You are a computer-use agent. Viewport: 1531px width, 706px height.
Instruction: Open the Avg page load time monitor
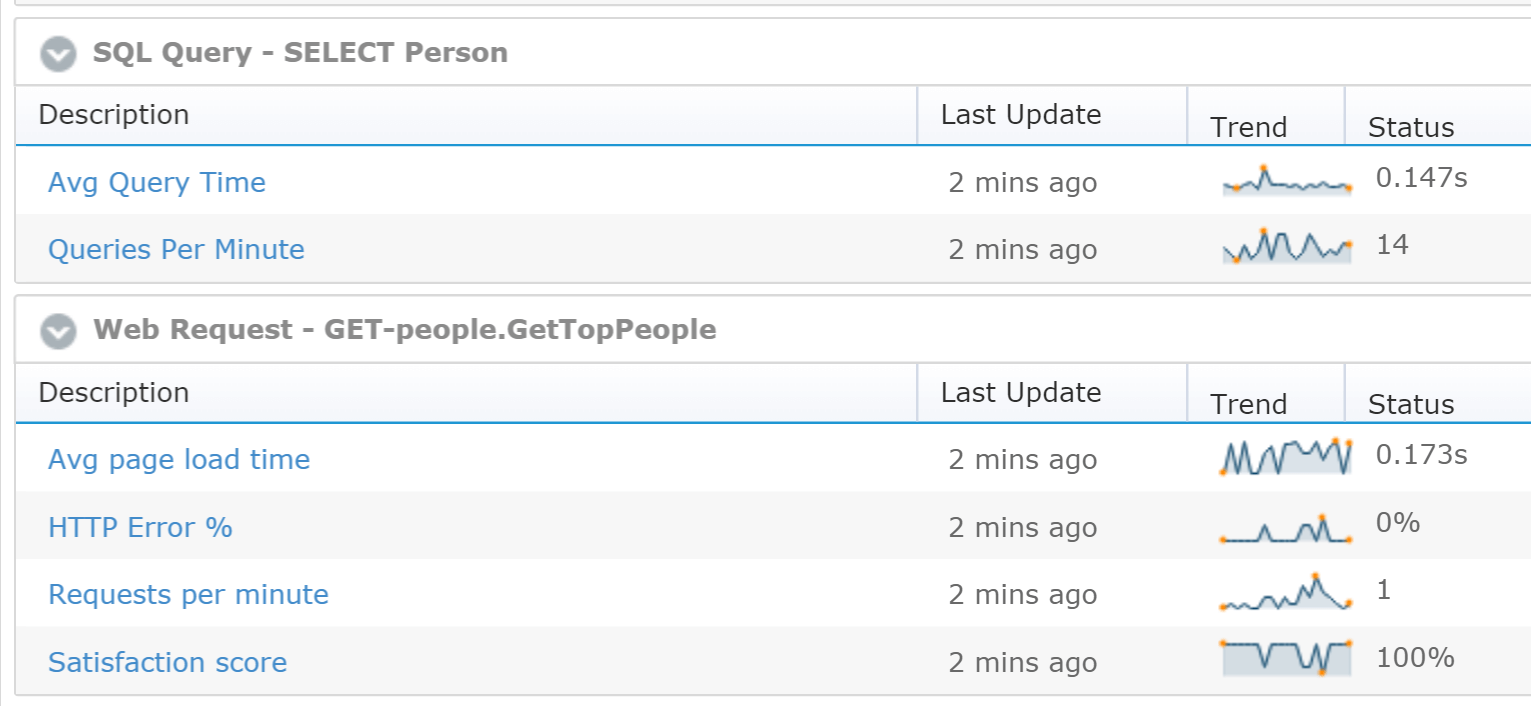179,459
